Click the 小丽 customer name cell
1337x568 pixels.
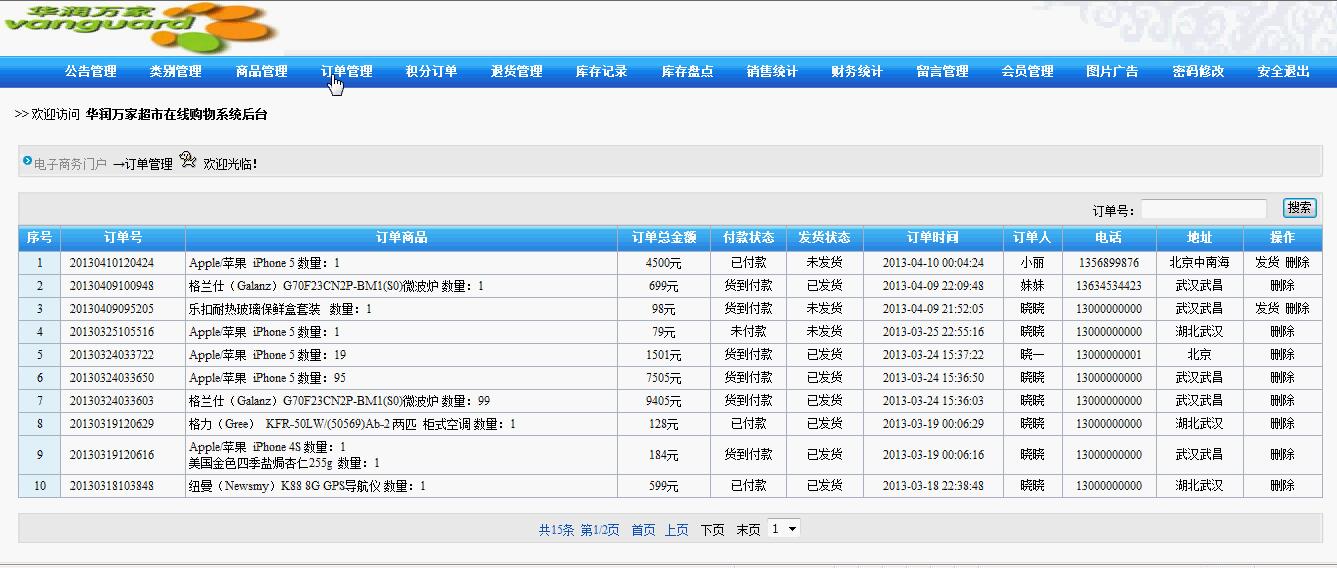(1032, 263)
